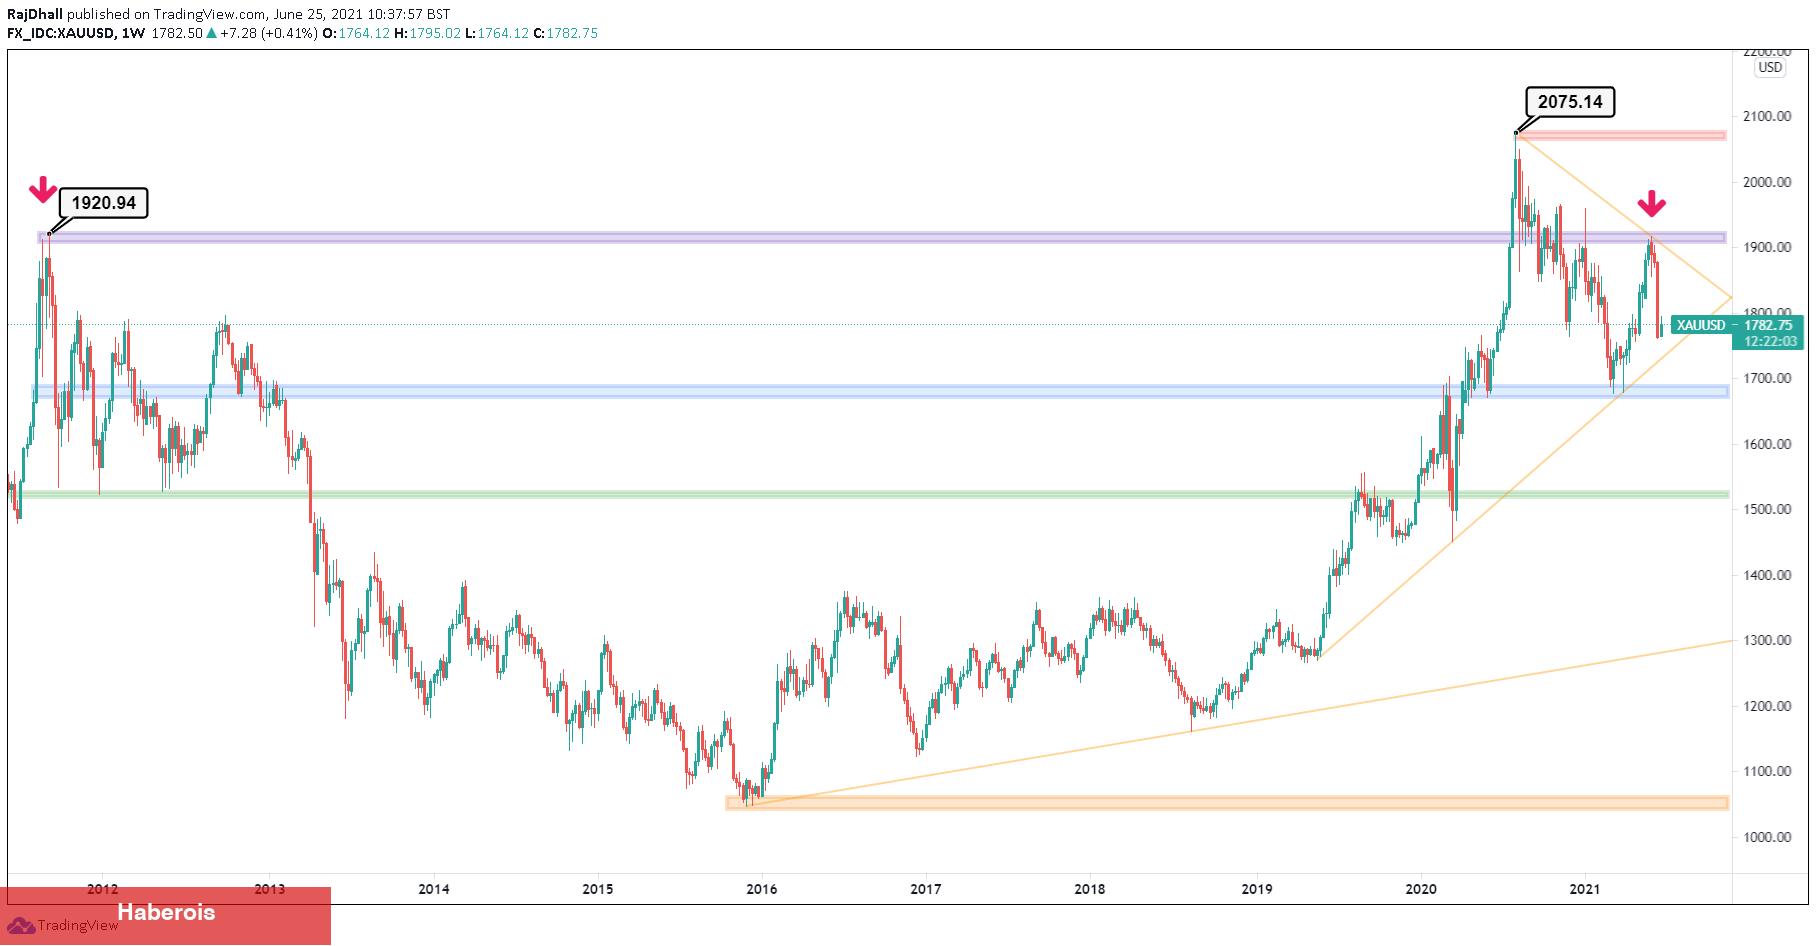Select the 2075.14 price callout label

tap(1569, 102)
